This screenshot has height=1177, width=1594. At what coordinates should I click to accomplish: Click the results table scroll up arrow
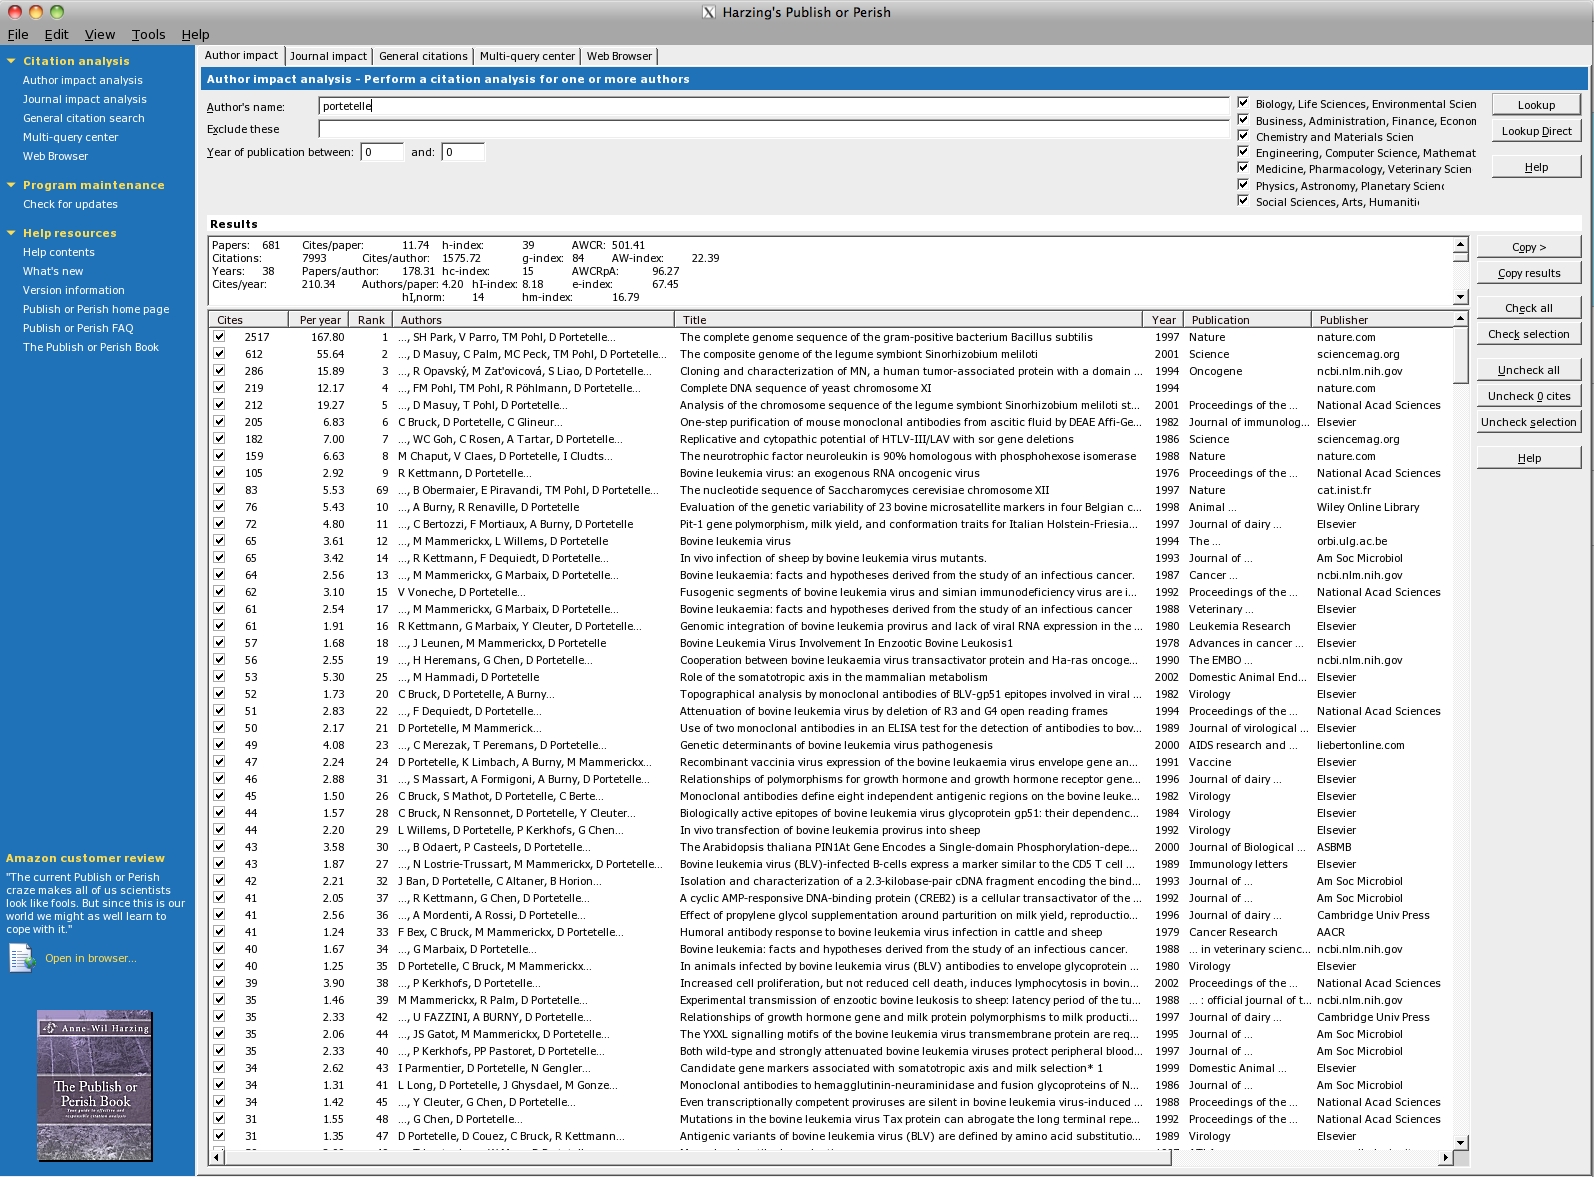[1460, 319]
